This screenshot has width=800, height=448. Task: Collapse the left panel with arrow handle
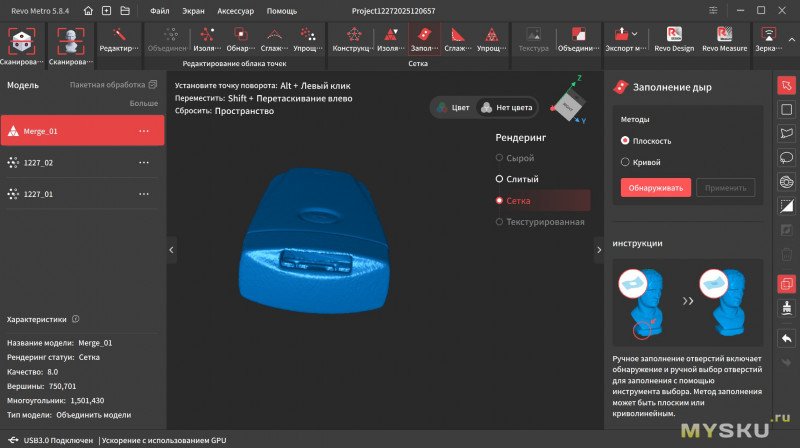click(171, 249)
